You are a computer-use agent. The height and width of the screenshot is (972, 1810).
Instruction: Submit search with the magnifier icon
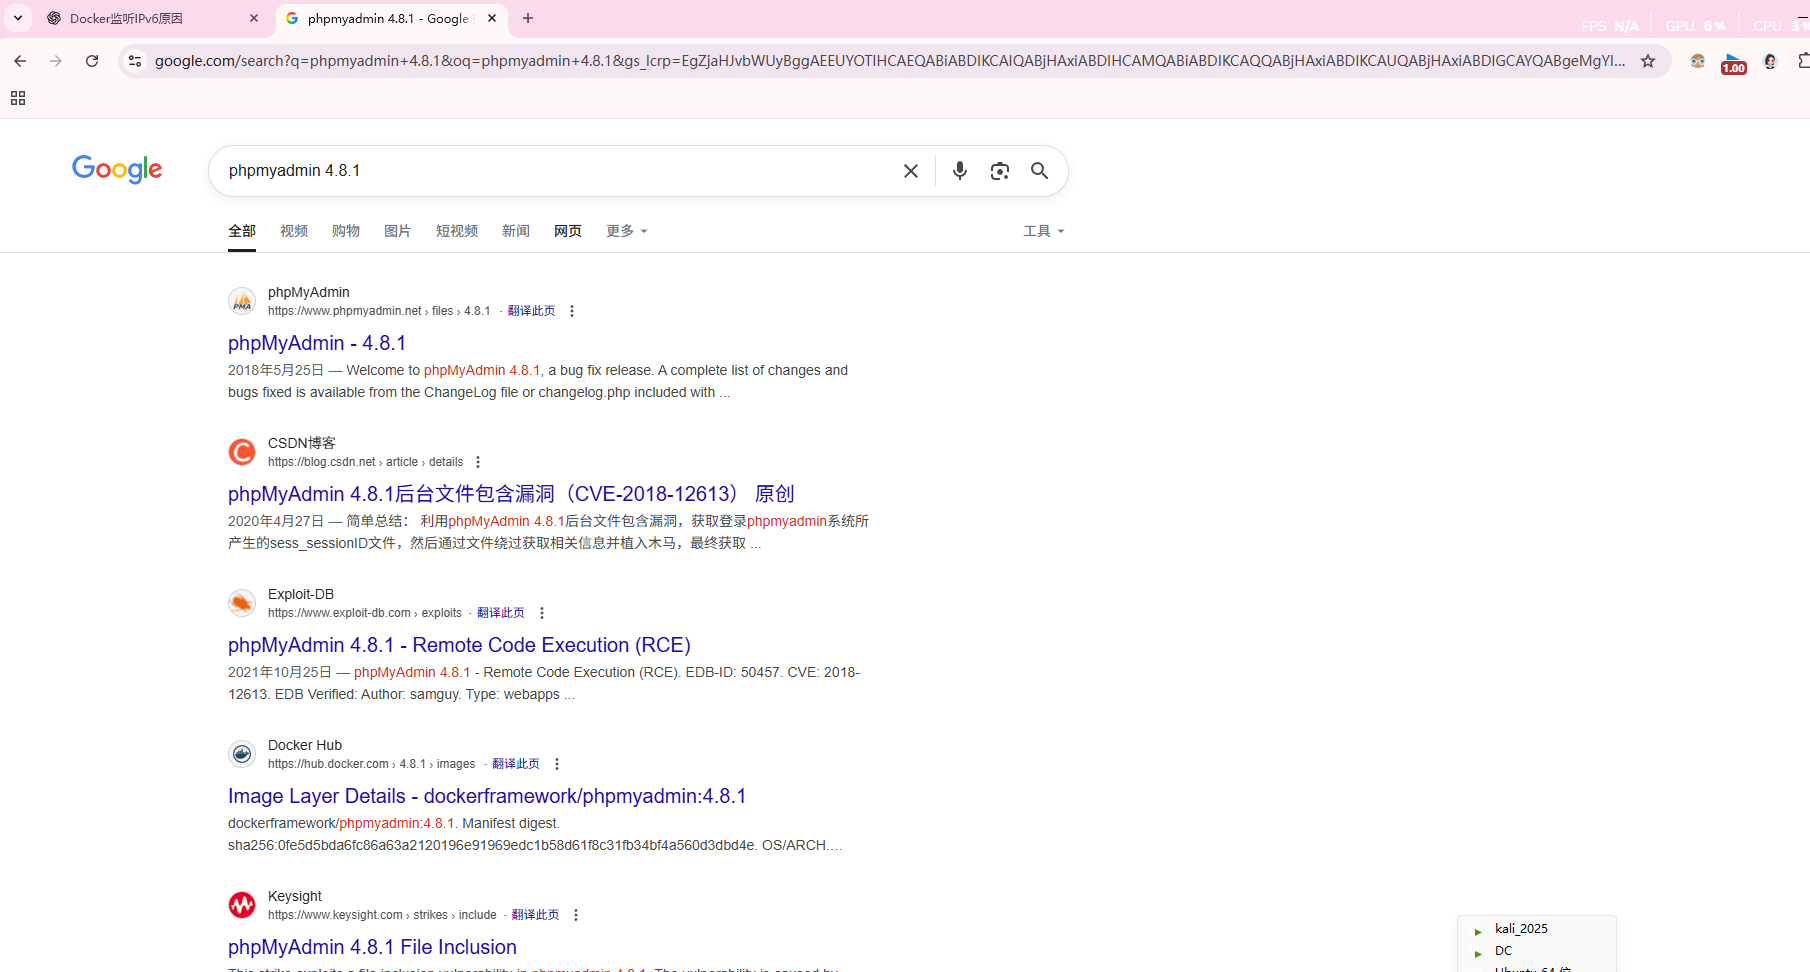click(x=1040, y=171)
